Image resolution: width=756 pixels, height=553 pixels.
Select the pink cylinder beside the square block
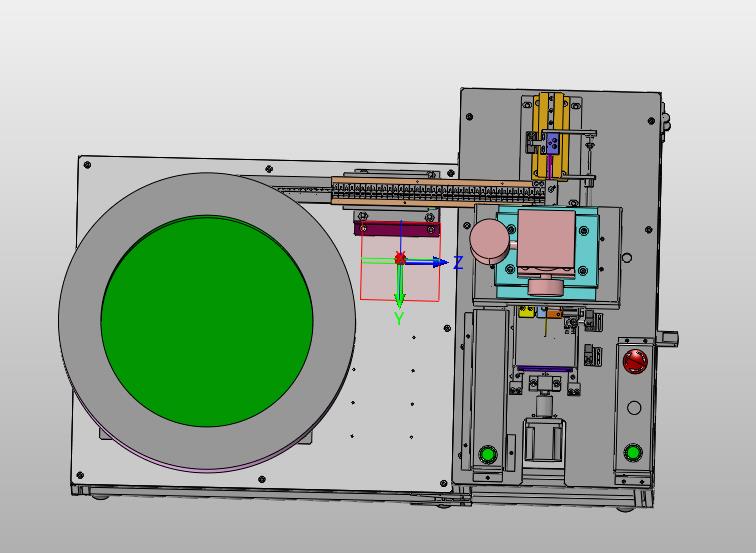[489, 241]
